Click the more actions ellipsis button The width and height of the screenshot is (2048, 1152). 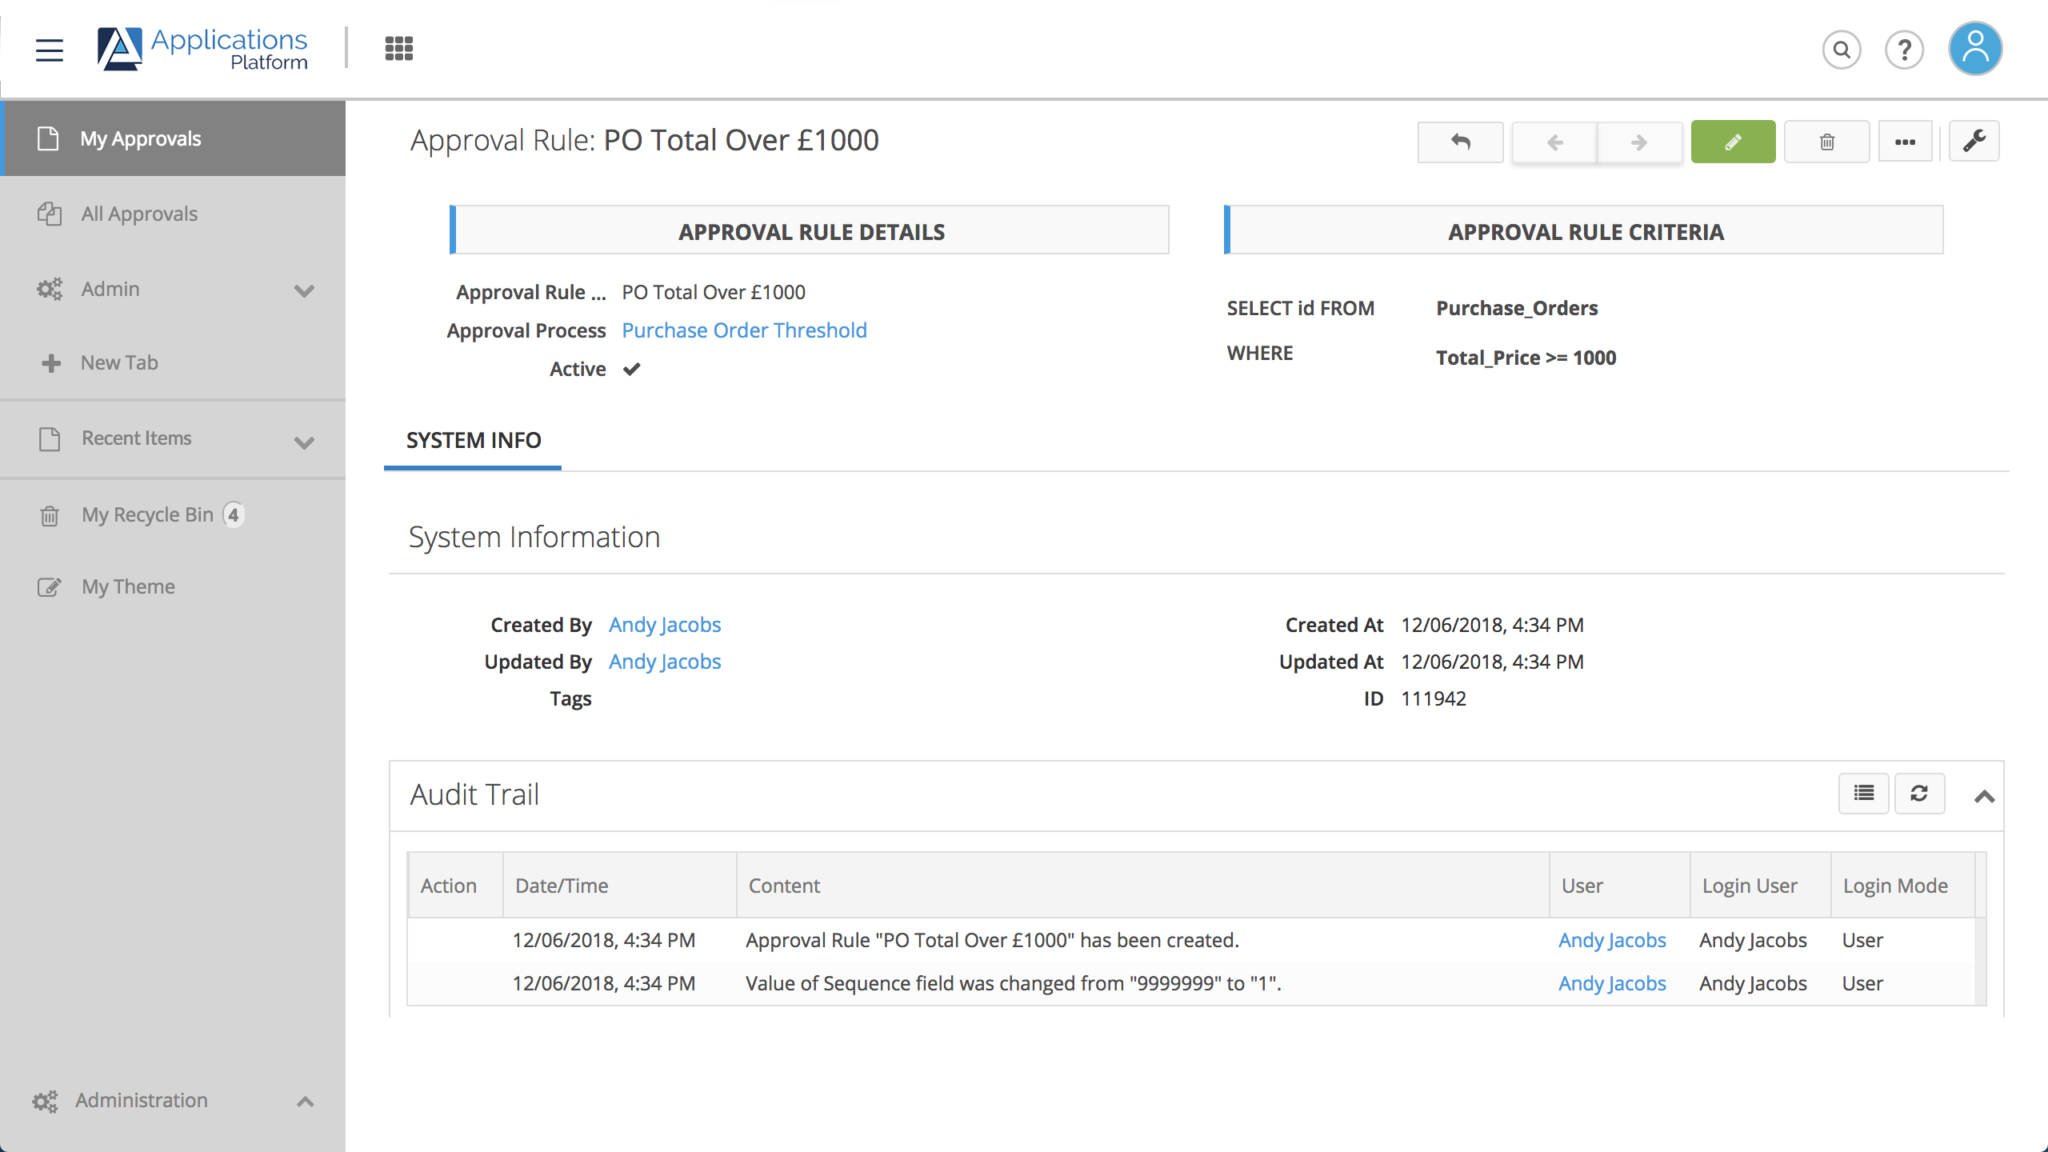(1905, 141)
